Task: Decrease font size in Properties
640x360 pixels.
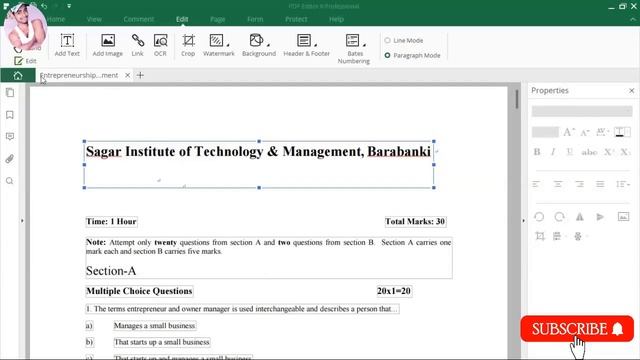Action: pyautogui.click(x=585, y=132)
